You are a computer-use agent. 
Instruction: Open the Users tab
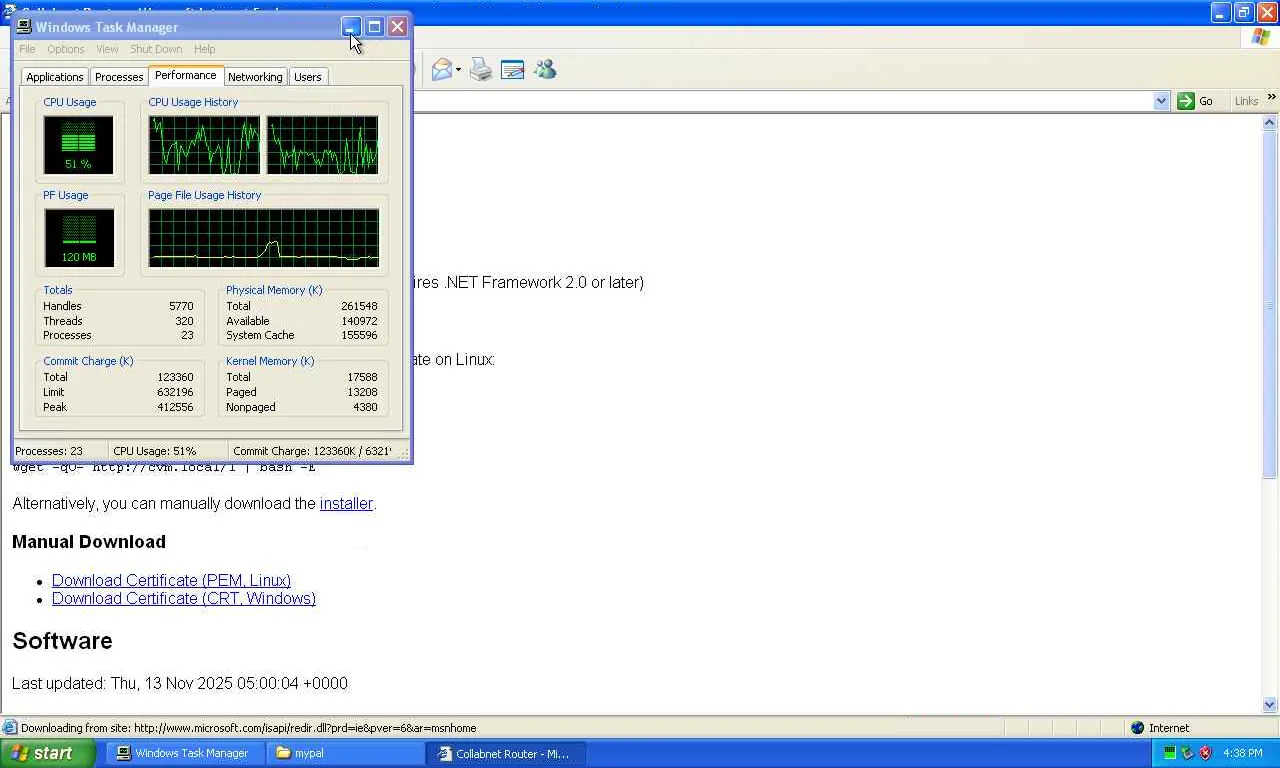click(x=308, y=77)
